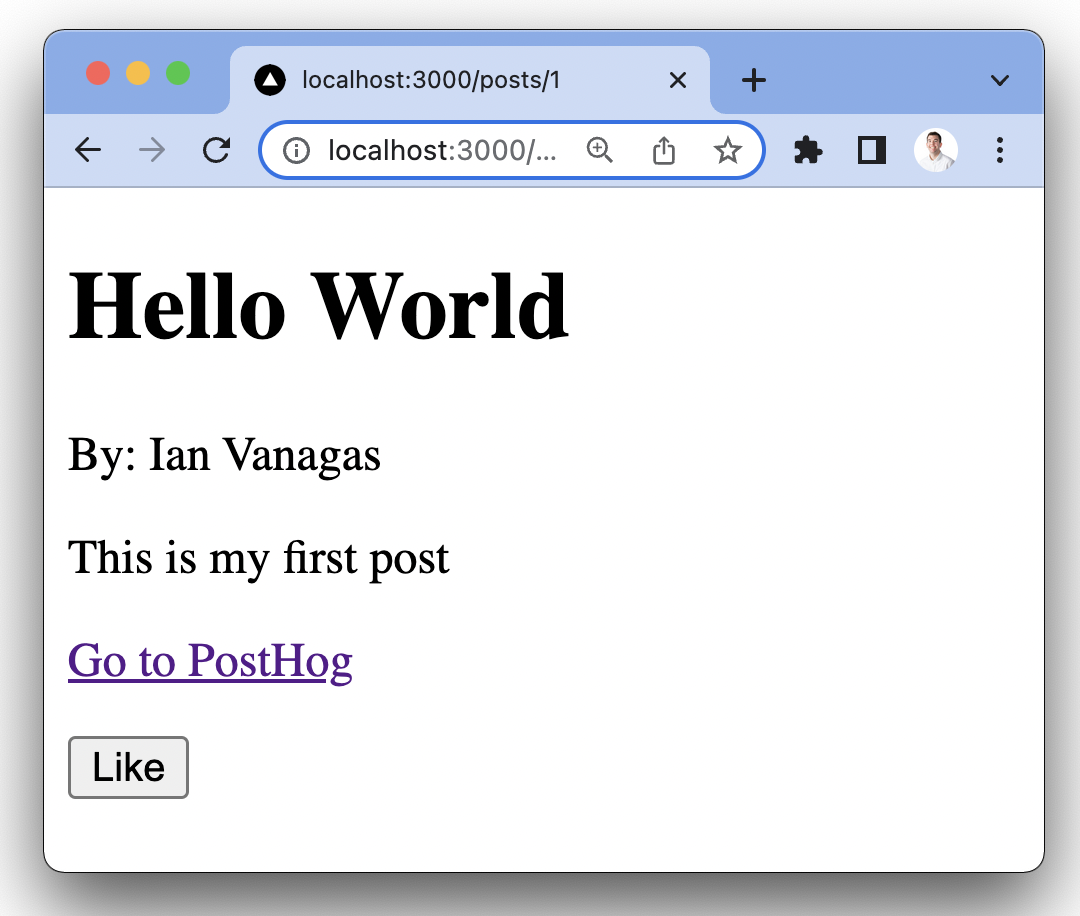Open the Extensions puzzle menu
1080x916 pixels.
pos(808,150)
